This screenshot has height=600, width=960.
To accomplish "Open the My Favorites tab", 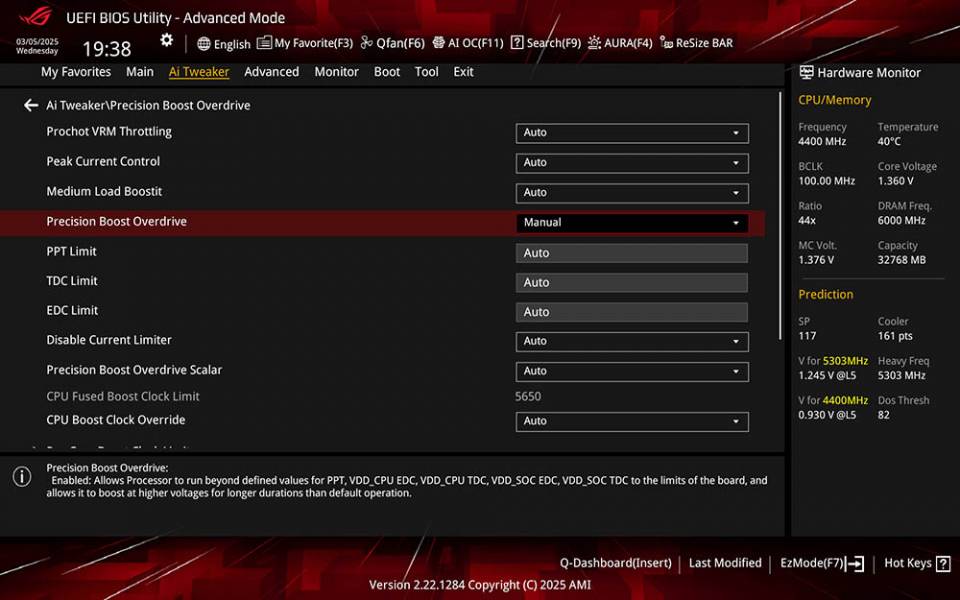I will tap(76, 72).
